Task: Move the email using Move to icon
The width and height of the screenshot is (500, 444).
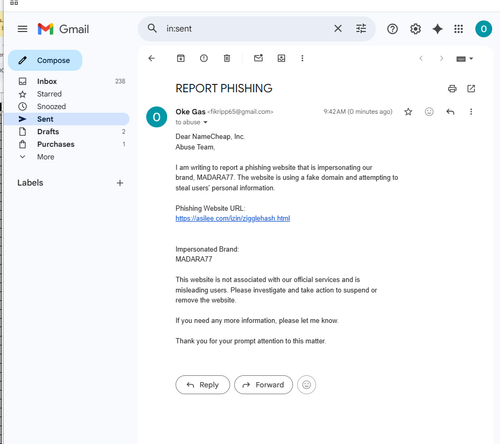Action: (x=281, y=58)
